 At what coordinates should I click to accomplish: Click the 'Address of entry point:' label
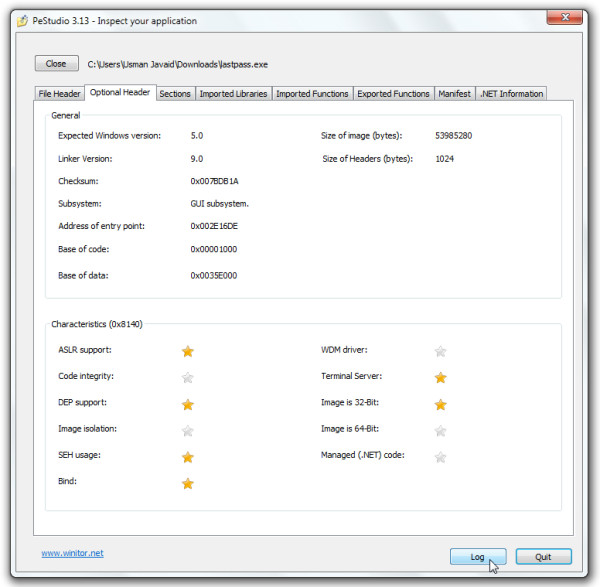pyautogui.click(x=101, y=226)
